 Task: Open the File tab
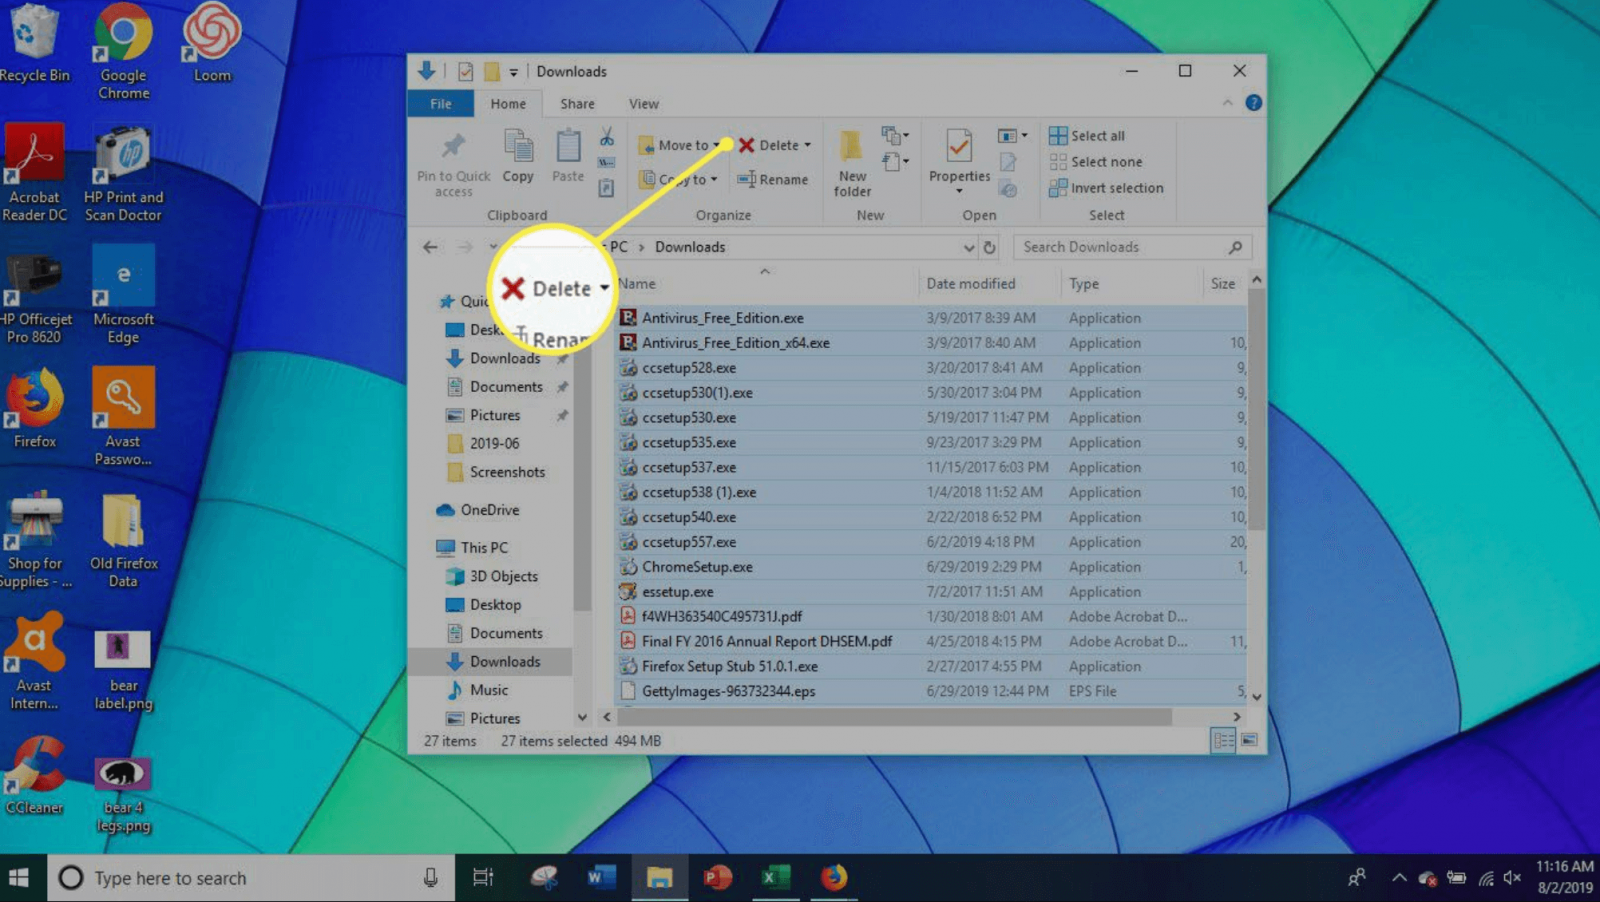(x=440, y=104)
